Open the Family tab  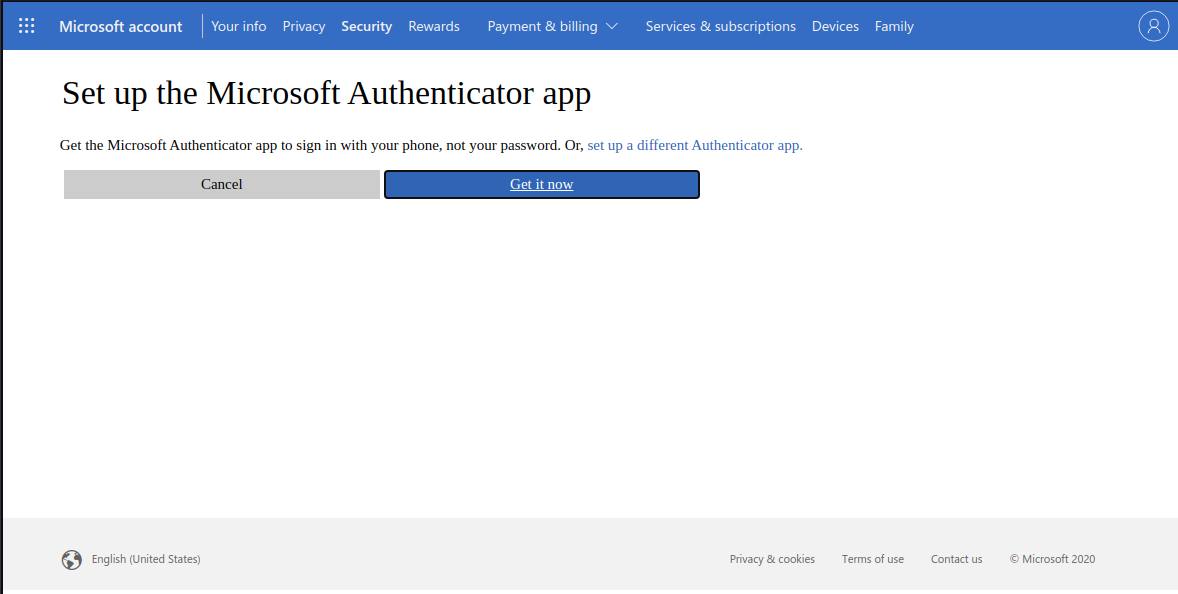(x=894, y=26)
